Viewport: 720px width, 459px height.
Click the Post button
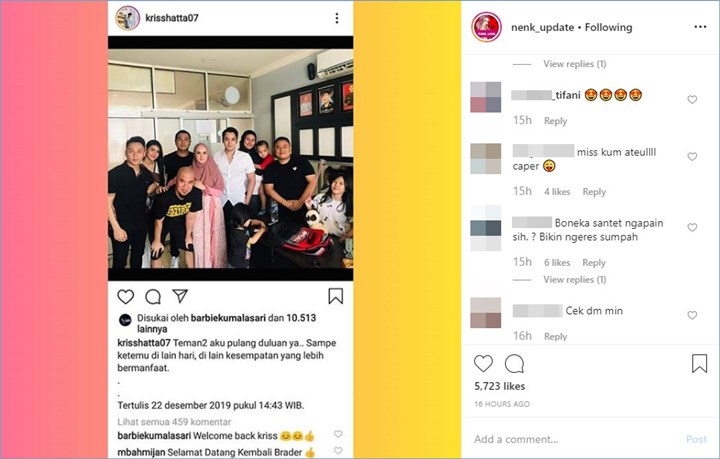(696, 439)
